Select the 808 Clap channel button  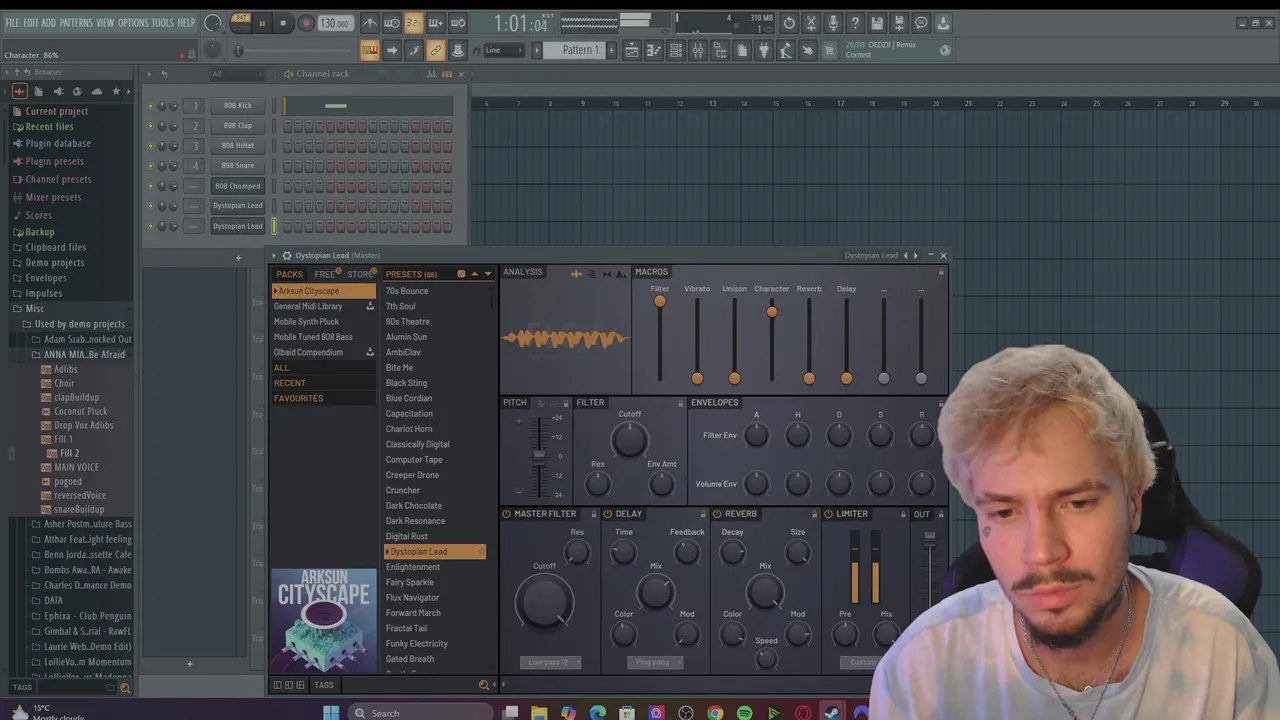click(238, 125)
